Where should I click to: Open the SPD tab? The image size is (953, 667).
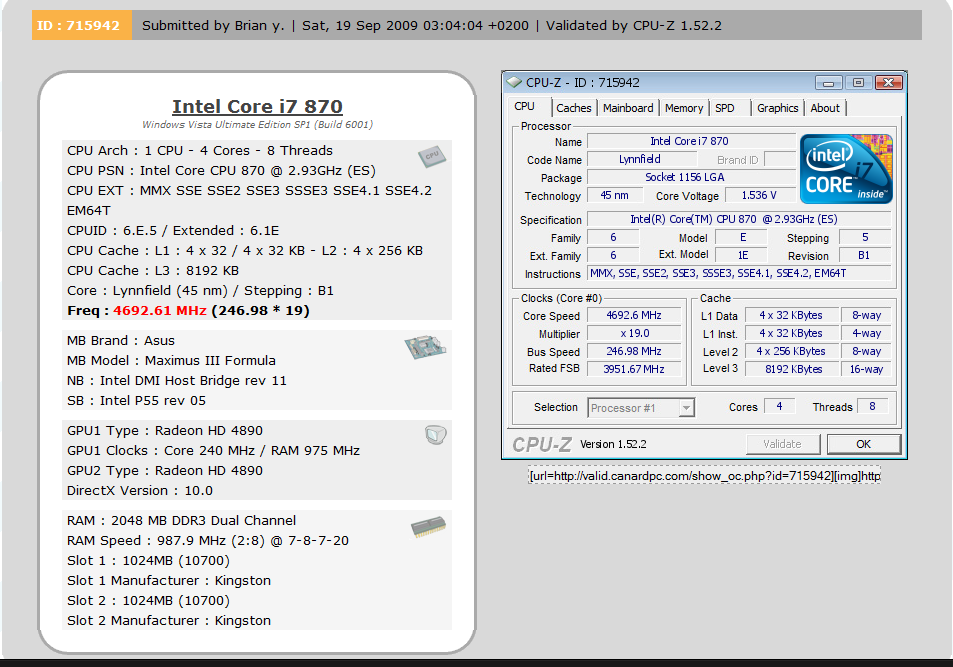pos(724,108)
